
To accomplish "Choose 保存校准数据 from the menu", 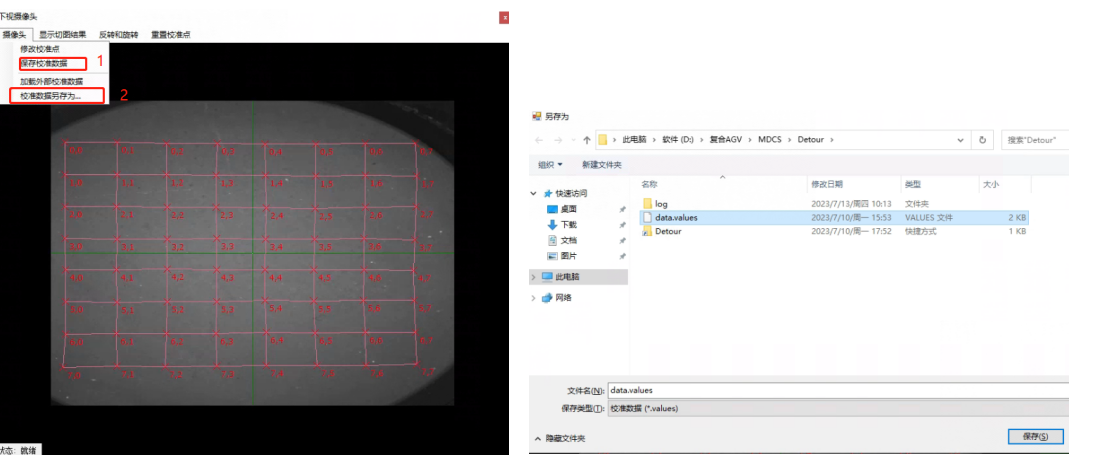I will 52,63.
